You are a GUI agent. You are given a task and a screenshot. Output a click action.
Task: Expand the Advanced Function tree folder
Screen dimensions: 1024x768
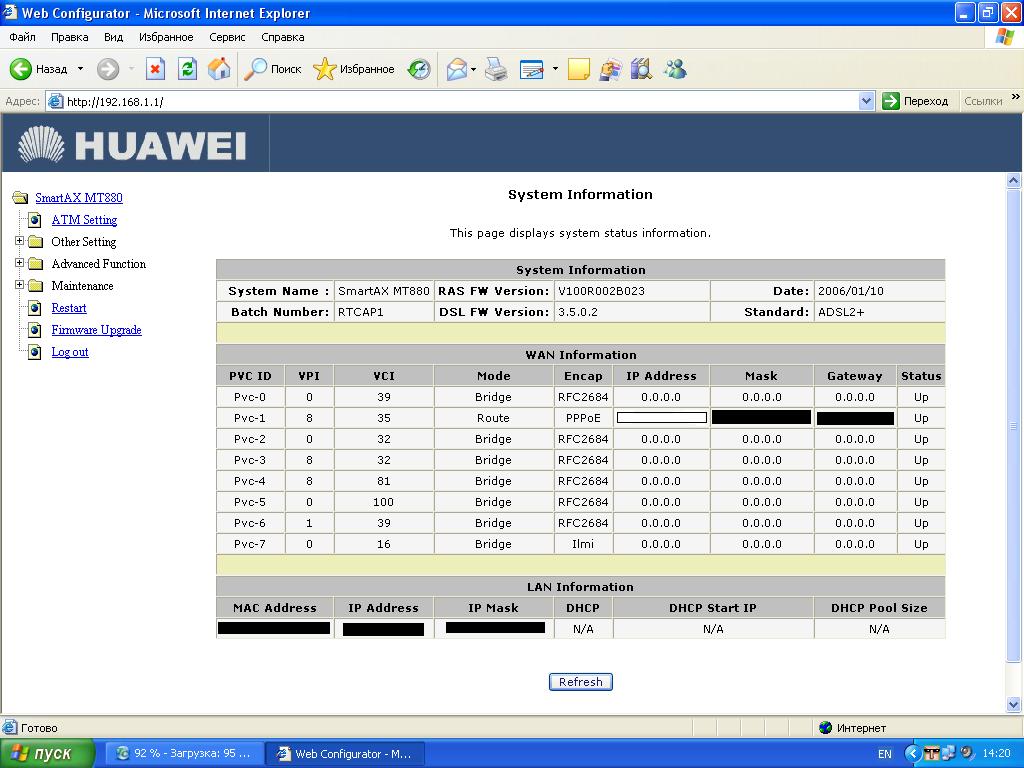point(19,263)
